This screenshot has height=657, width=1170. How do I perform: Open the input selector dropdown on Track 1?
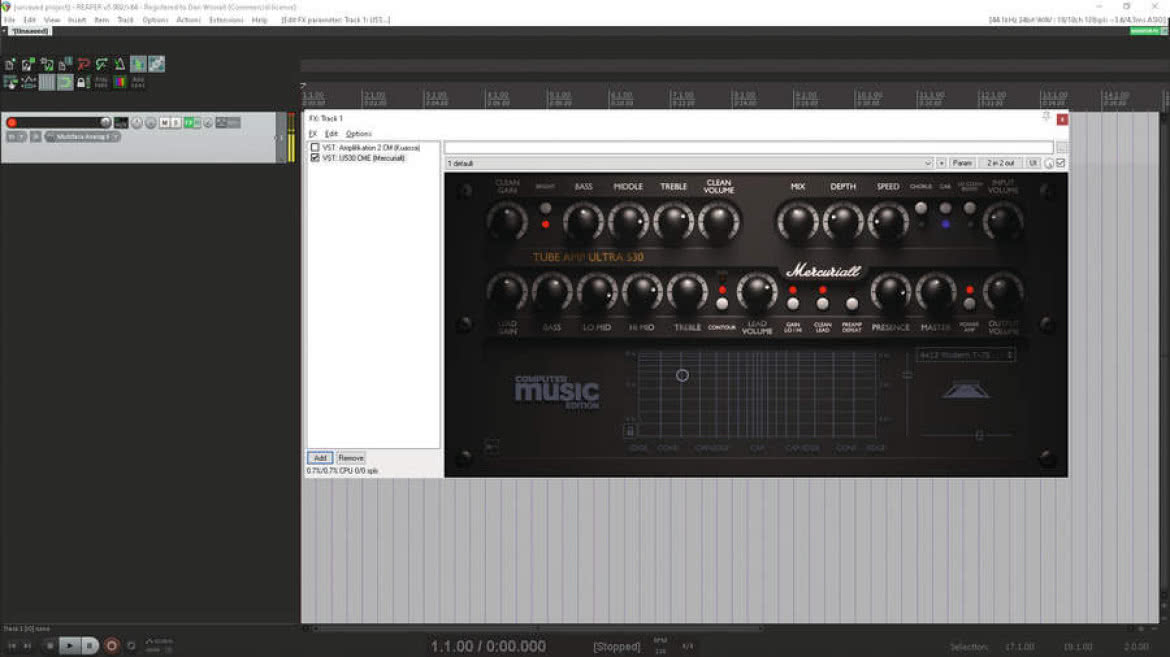pos(84,137)
